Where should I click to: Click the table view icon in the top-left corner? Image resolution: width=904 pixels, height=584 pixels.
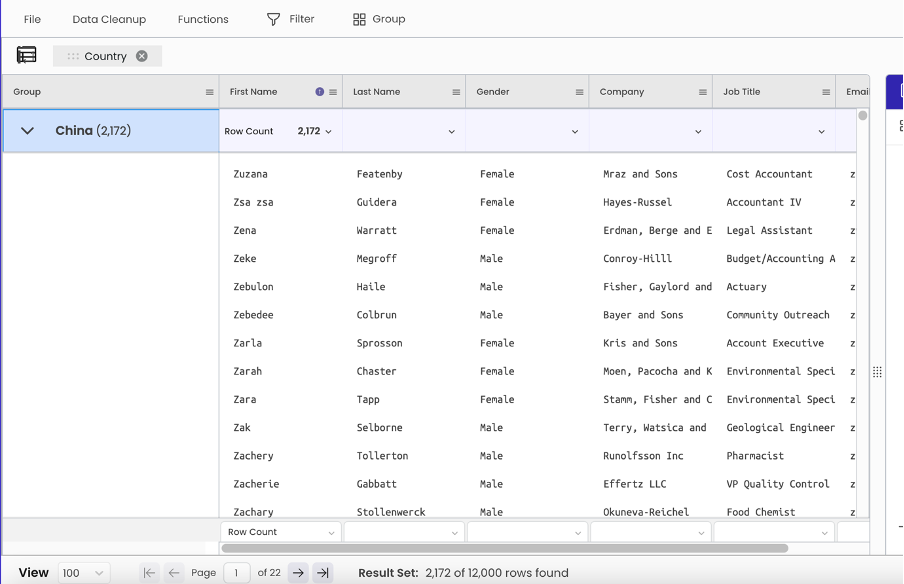pyautogui.click(x=26, y=54)
